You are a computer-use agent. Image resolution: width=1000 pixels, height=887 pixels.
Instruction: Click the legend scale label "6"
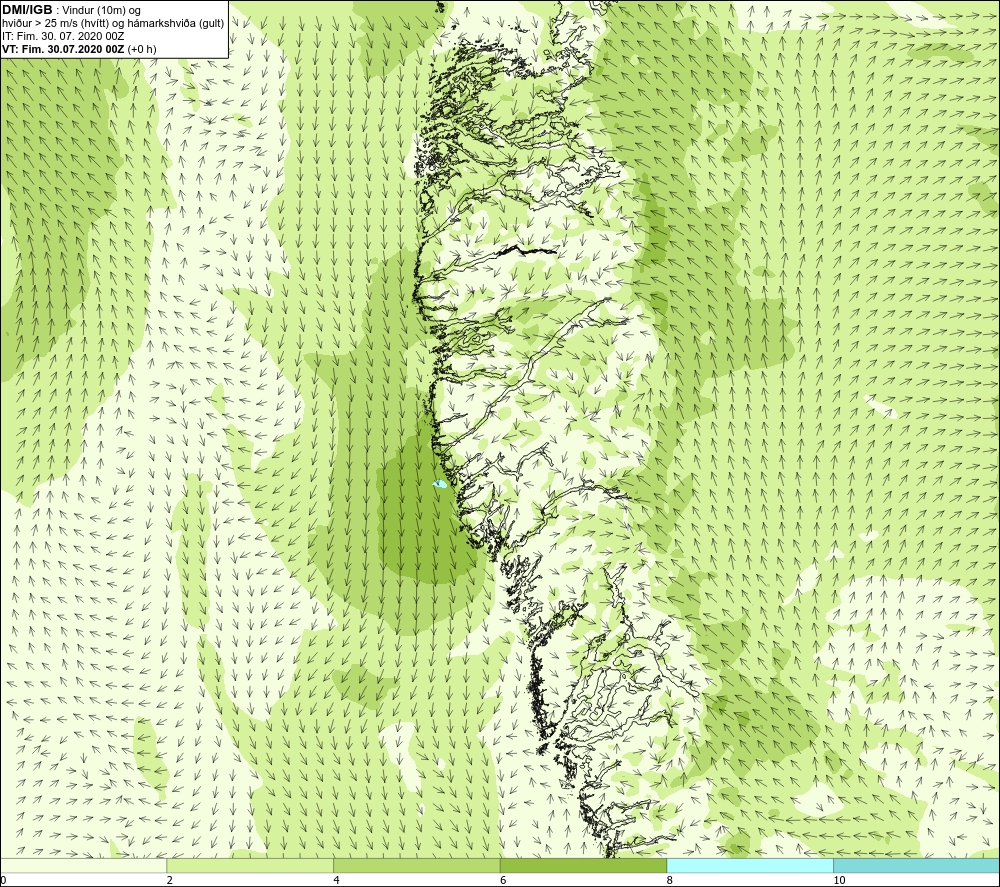[503, 880]
